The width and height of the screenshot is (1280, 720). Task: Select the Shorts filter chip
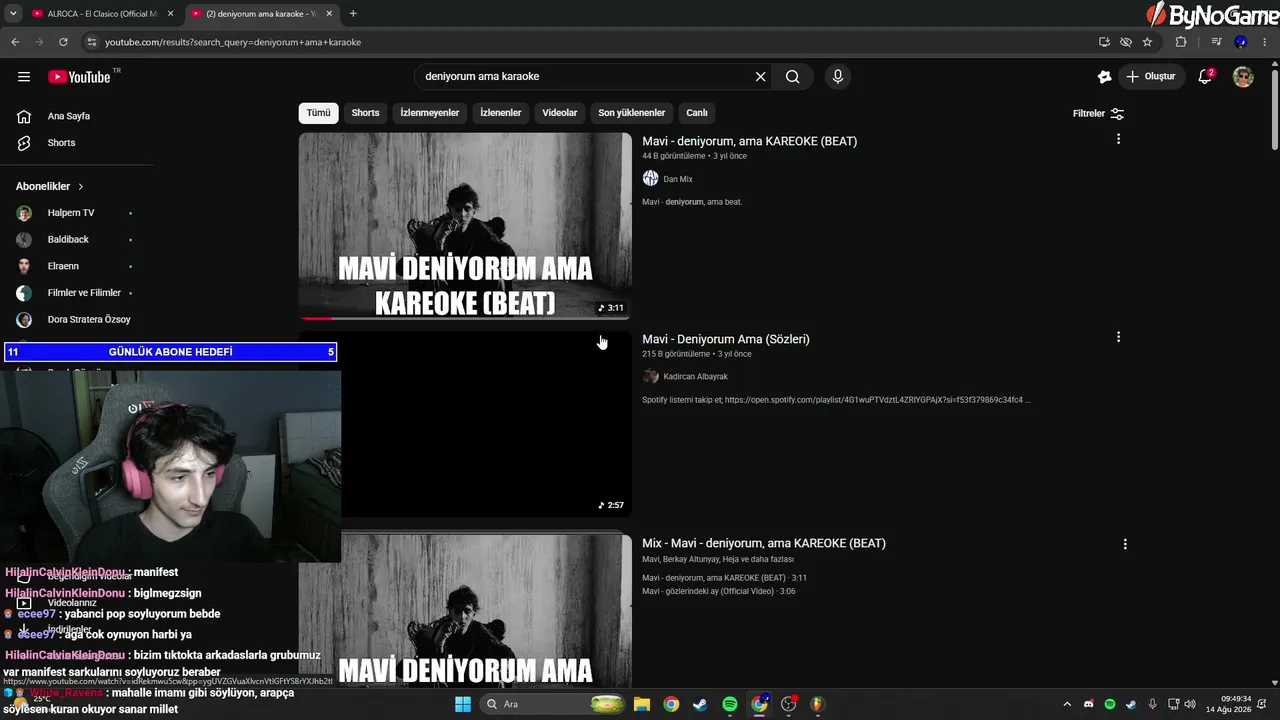pyautogui.click(x=365, y=113)
